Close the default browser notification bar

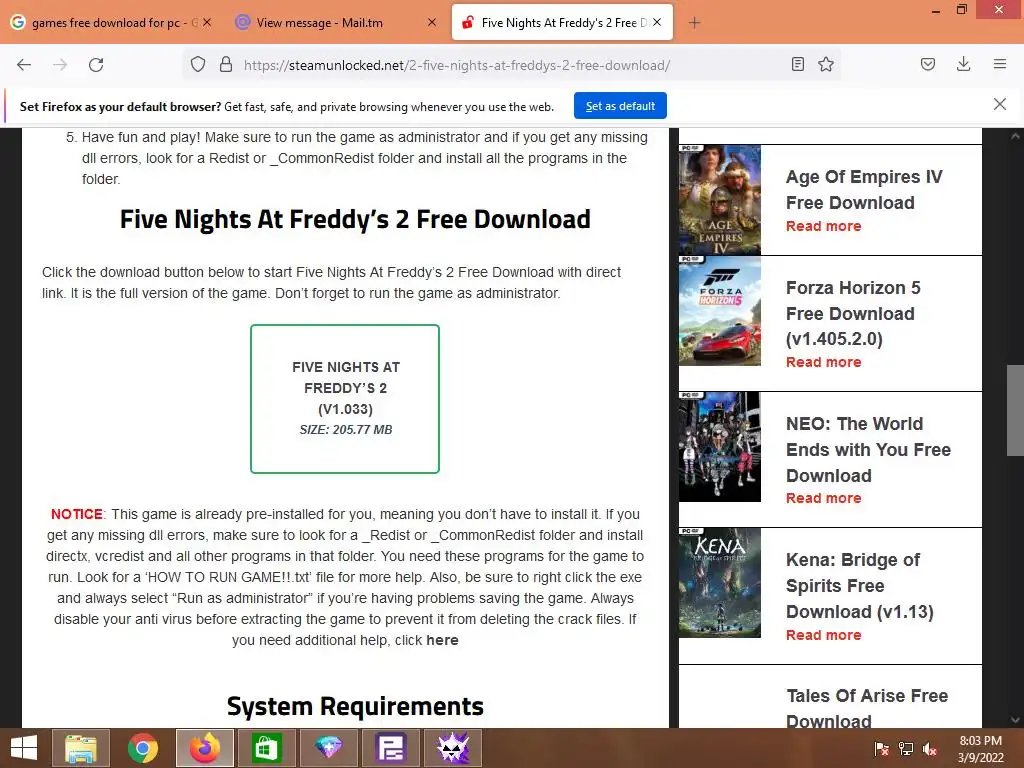pyautogui.click(x=1000, y=104)
